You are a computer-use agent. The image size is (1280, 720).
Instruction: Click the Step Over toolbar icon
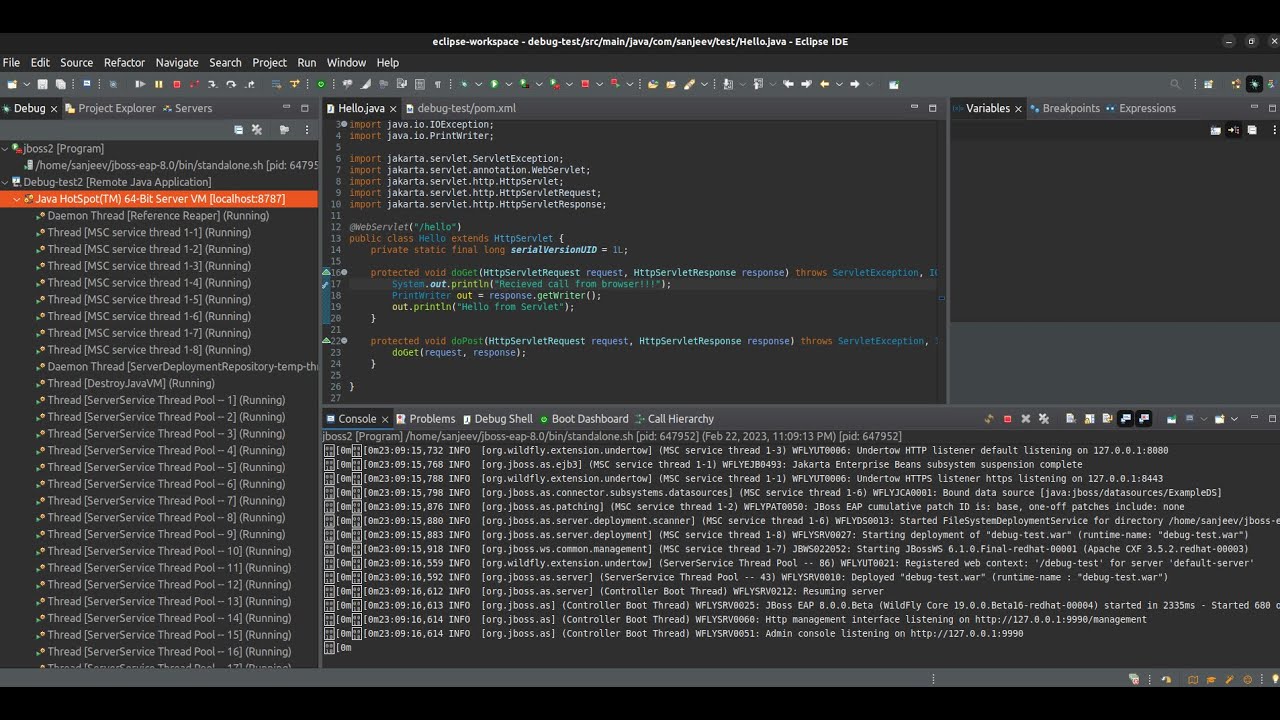click(x=231, y=84)
